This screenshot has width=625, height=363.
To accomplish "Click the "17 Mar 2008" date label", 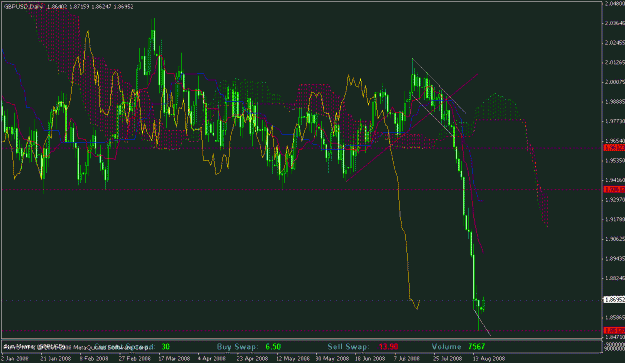I will click(x=174, y=358).
